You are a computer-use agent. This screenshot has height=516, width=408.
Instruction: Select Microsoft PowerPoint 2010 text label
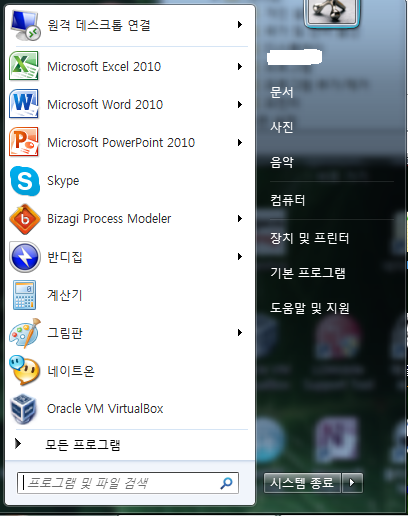pos(121,143)
